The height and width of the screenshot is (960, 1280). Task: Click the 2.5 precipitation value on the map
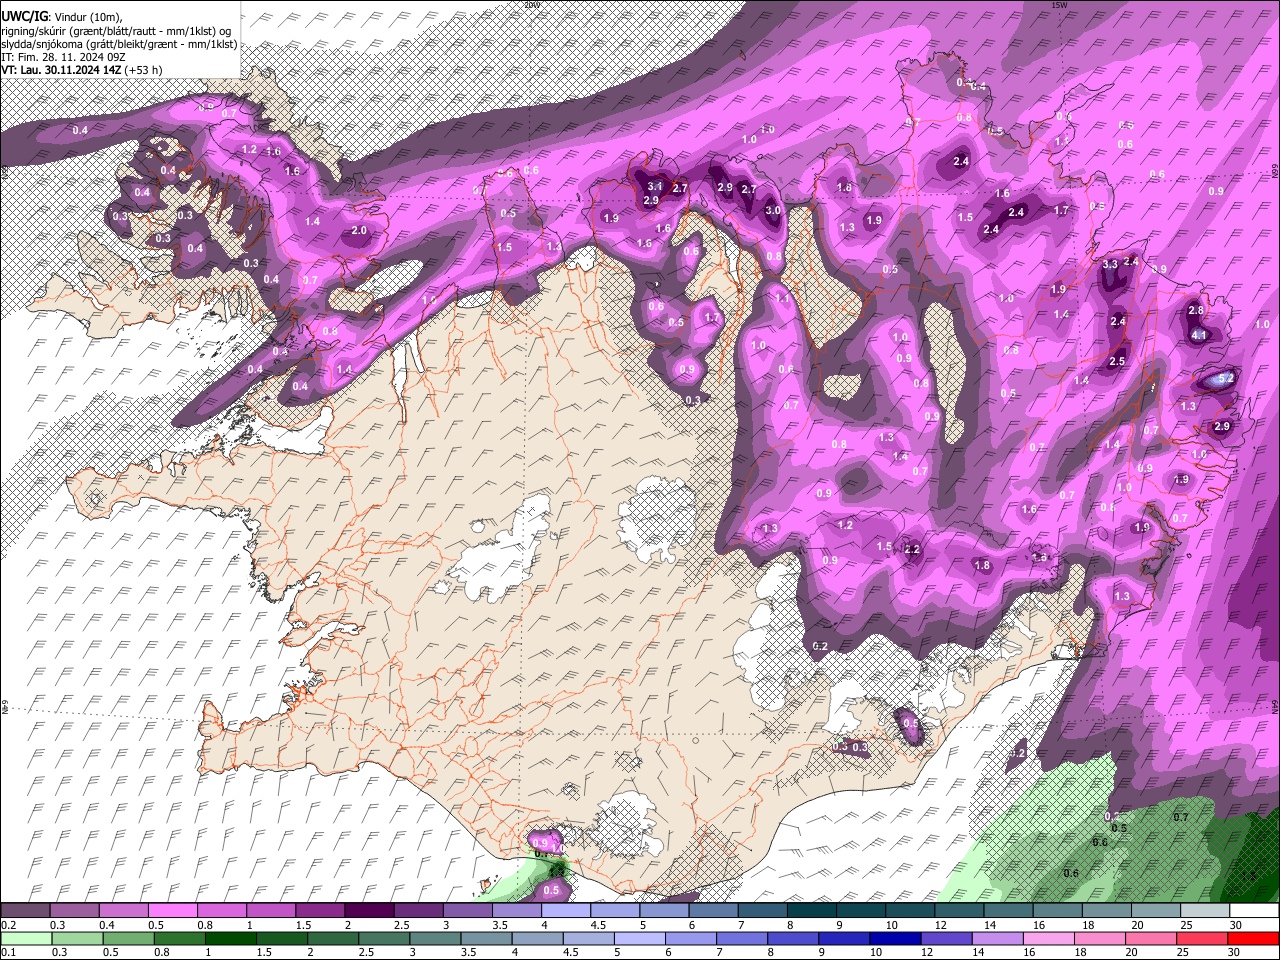click(x=1117, y=361)
